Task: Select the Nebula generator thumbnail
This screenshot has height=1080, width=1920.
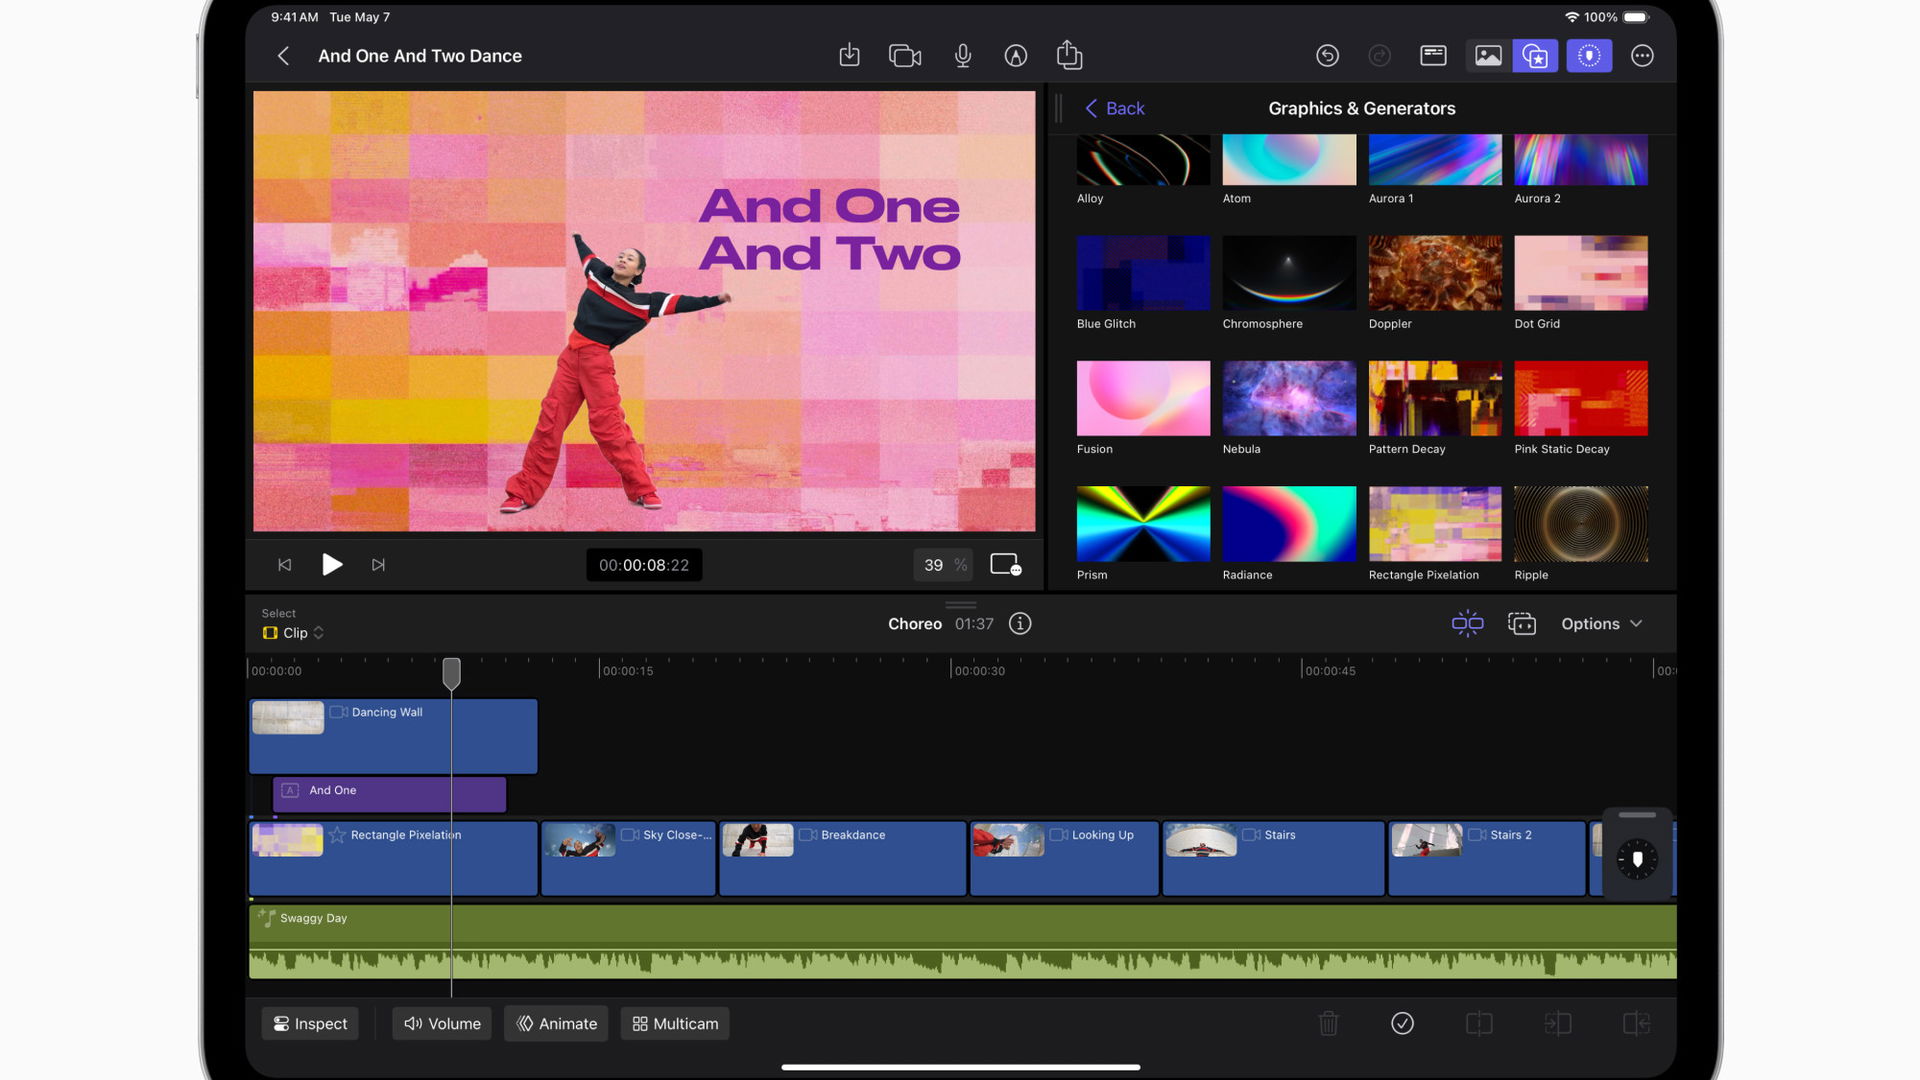Action: tap(1289, 398)
